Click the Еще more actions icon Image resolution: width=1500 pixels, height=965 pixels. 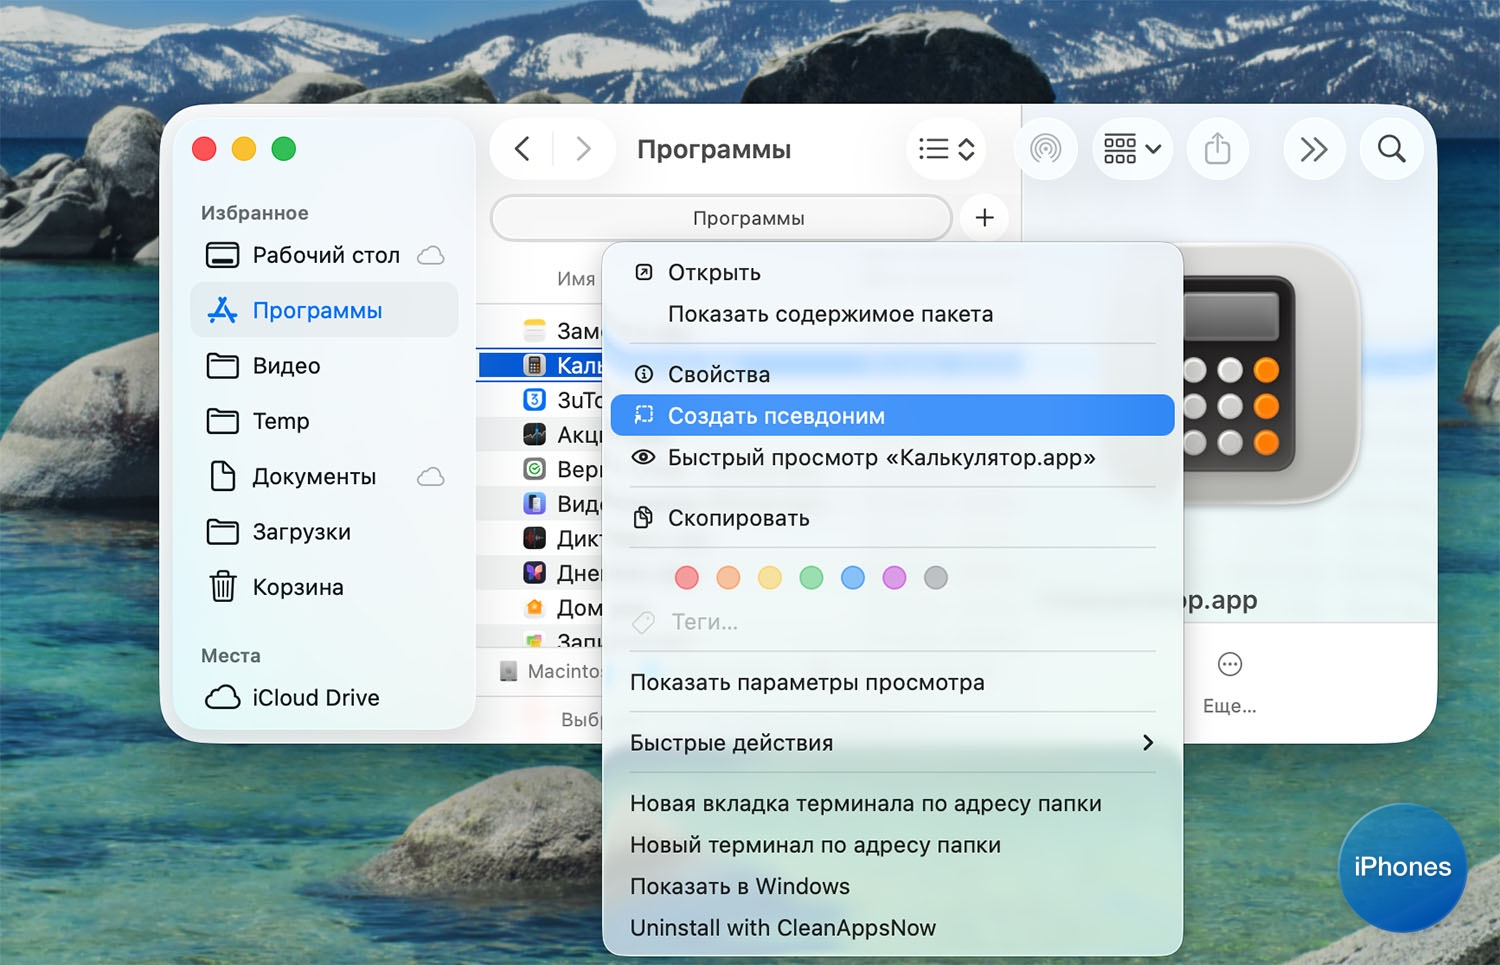pos(1229,665)
